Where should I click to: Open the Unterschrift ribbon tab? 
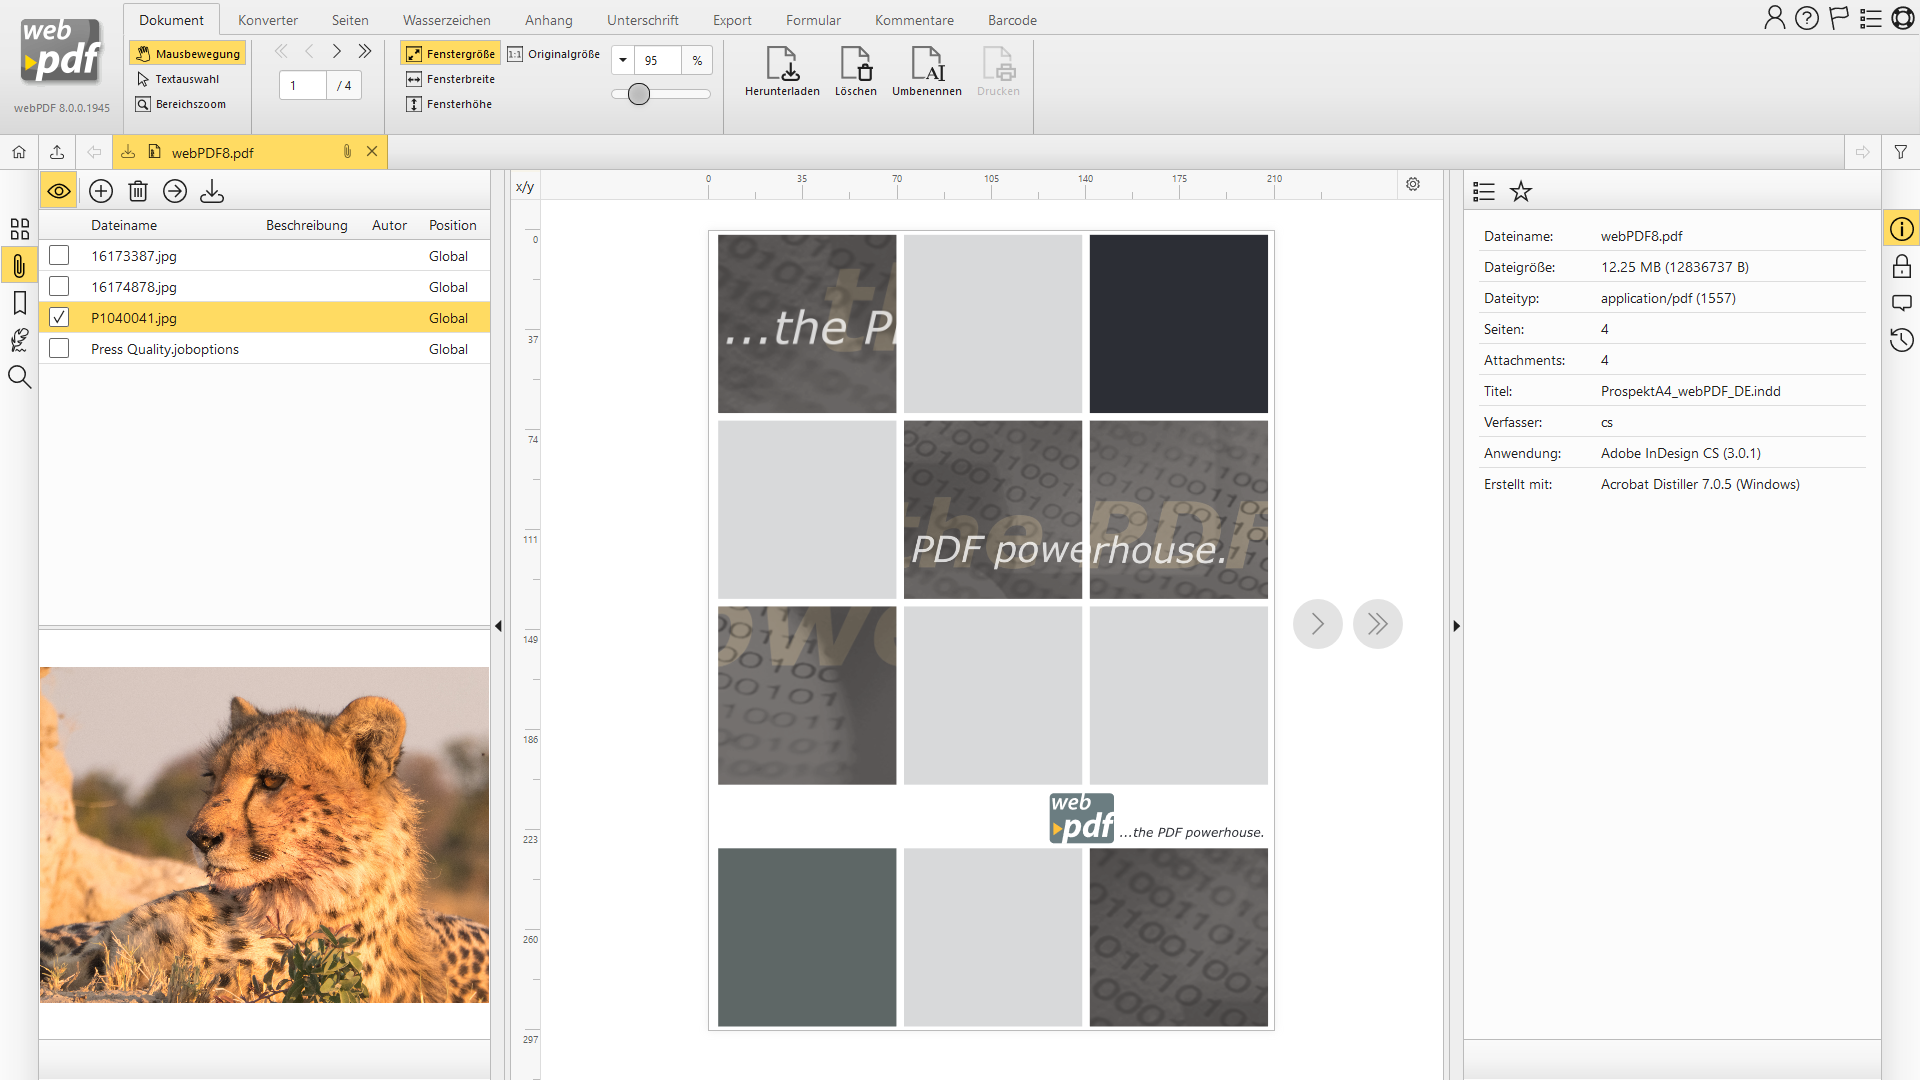(642, 20)
